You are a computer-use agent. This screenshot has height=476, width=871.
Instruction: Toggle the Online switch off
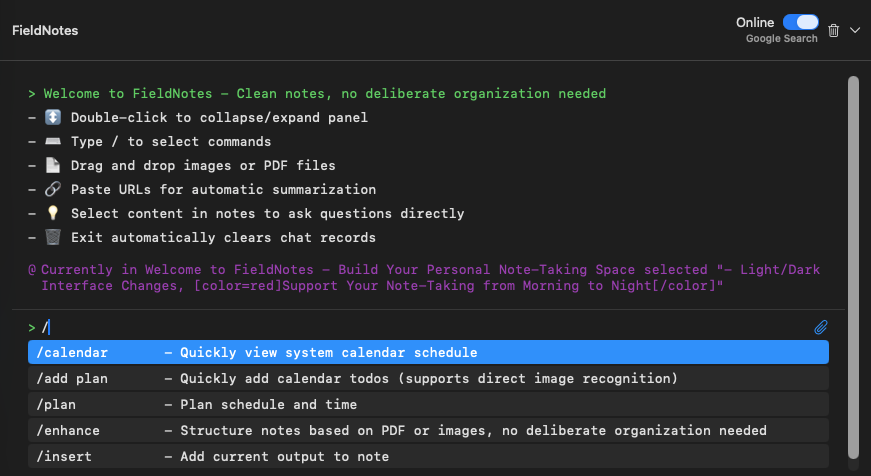coord(800,22)
